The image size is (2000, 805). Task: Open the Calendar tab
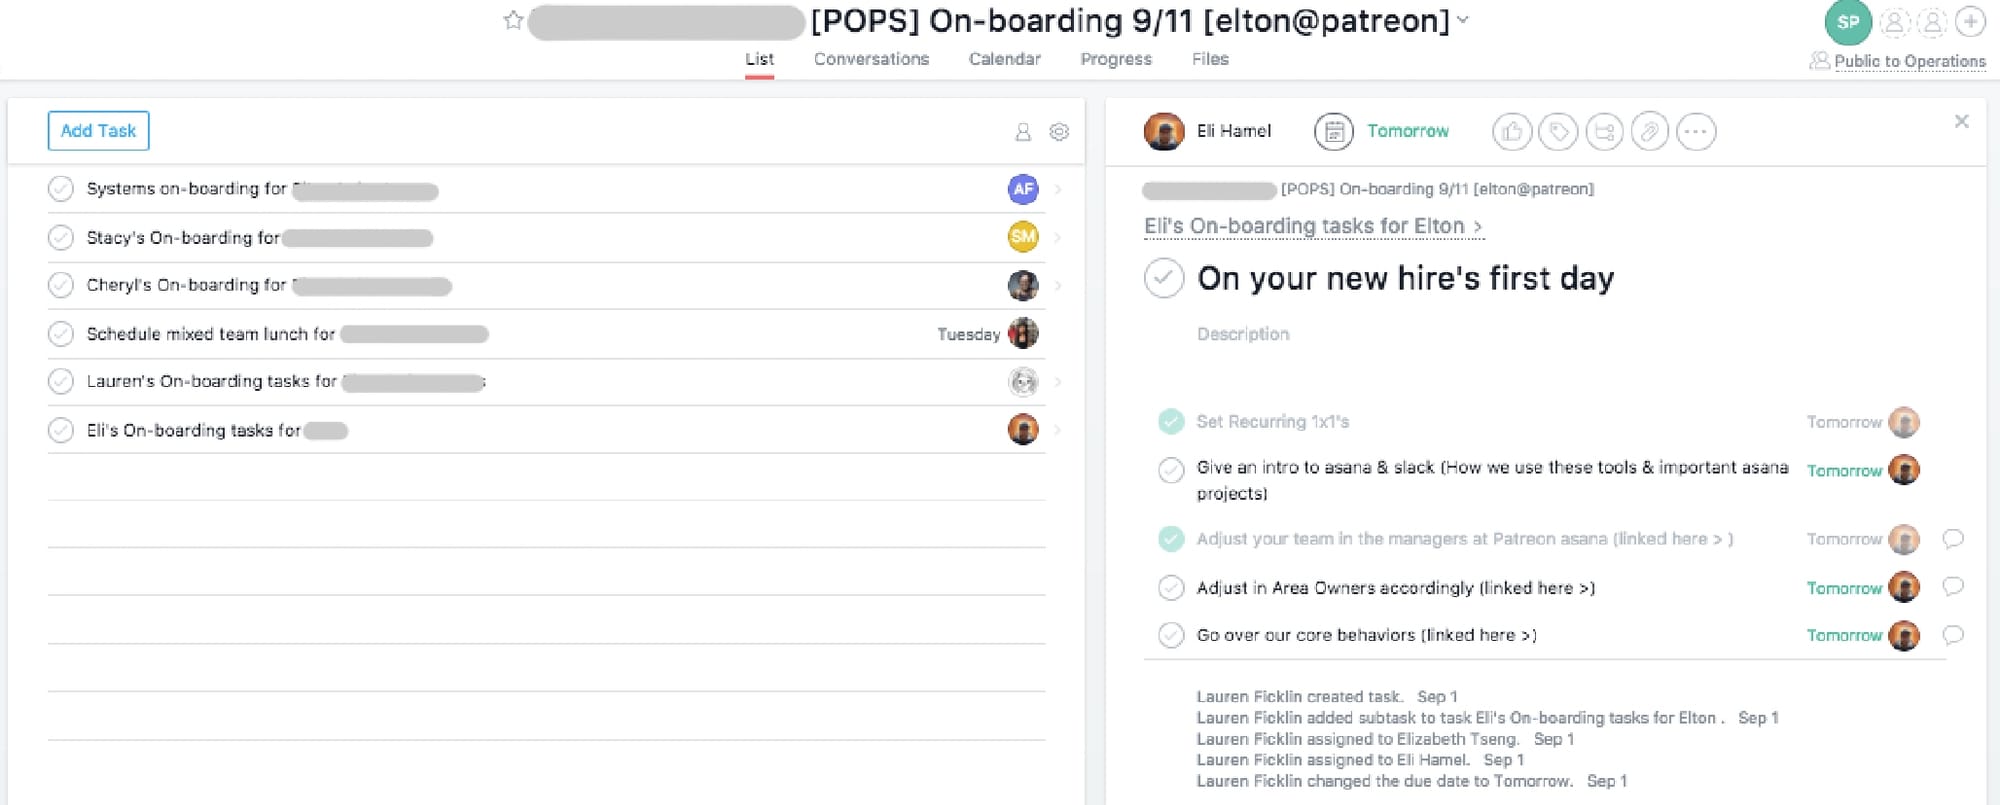(x=1004, y=59)
